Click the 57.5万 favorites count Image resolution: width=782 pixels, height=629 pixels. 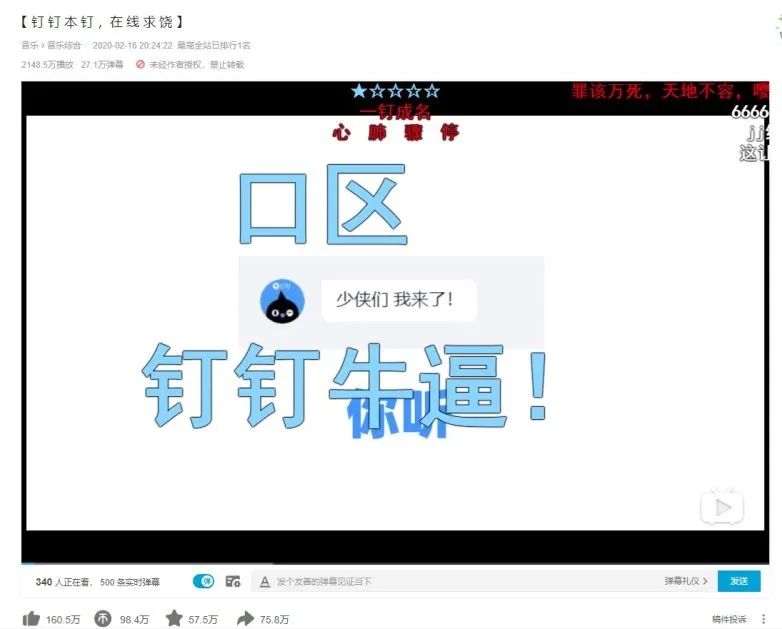(x=203, y=620)
